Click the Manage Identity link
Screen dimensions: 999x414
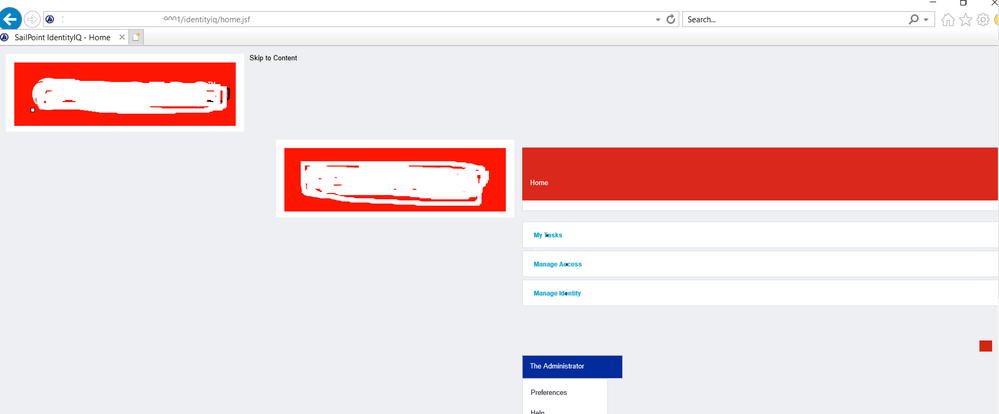(557, 293)
